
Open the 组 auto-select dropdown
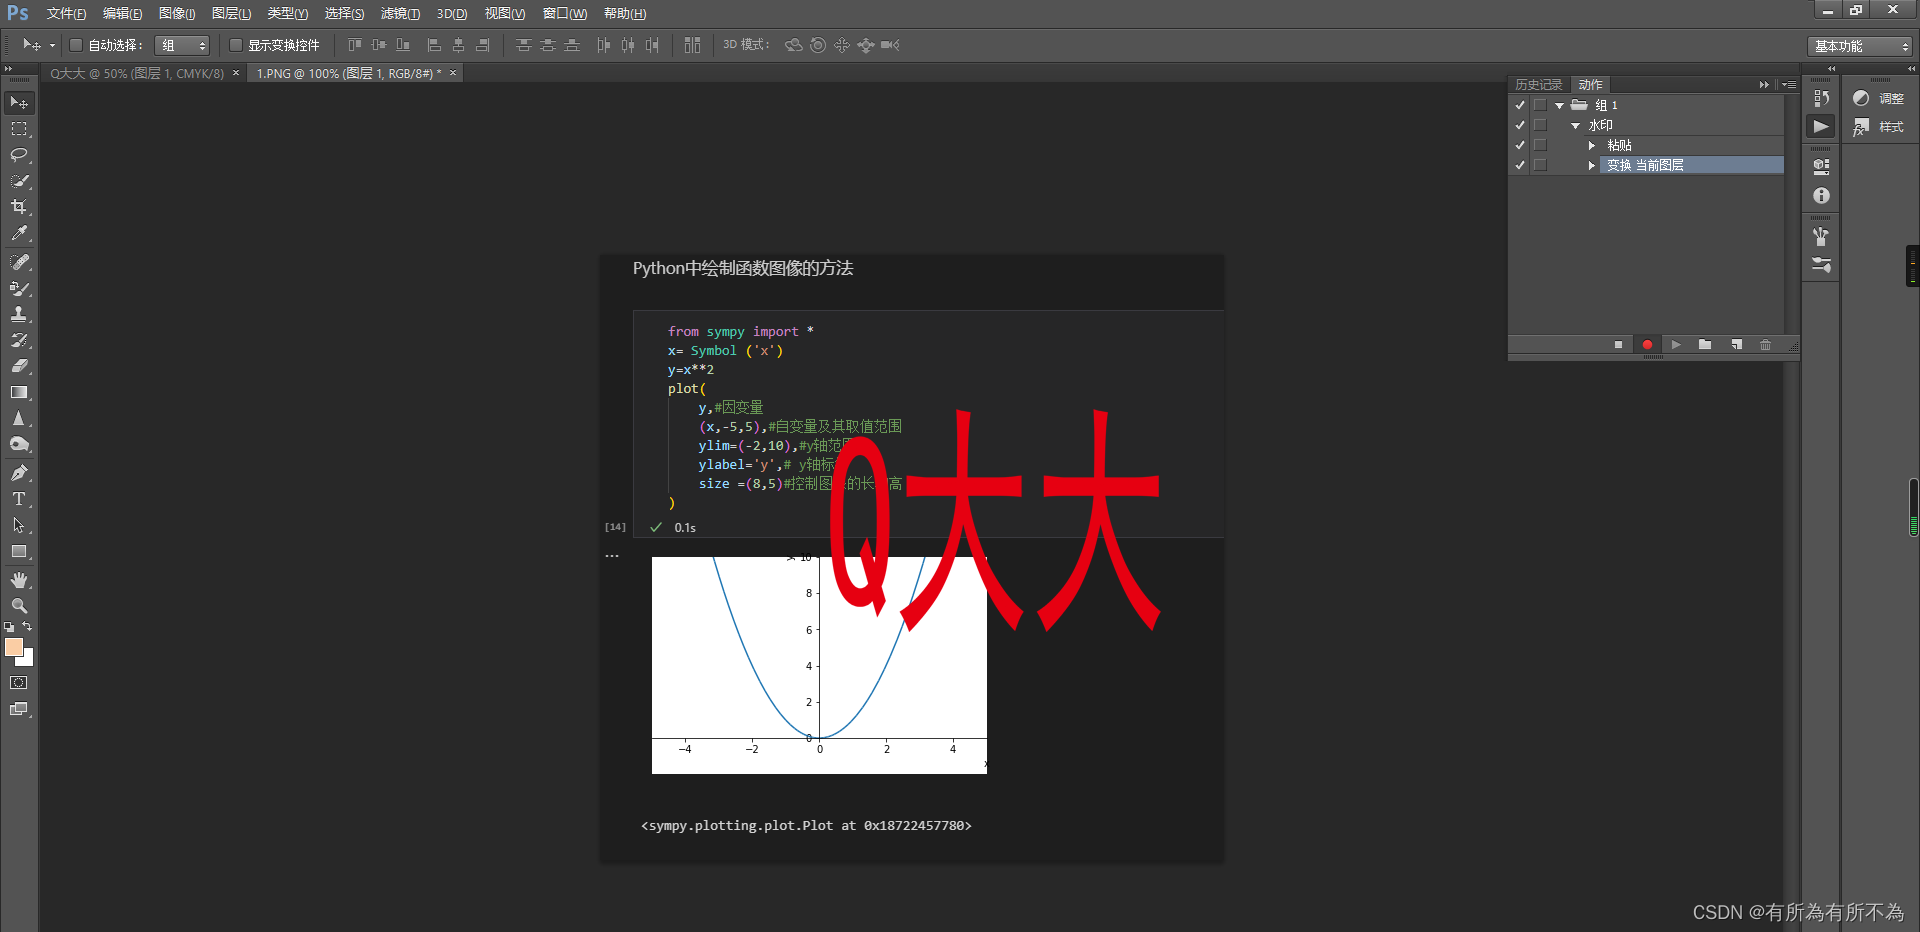pos(183,45)
